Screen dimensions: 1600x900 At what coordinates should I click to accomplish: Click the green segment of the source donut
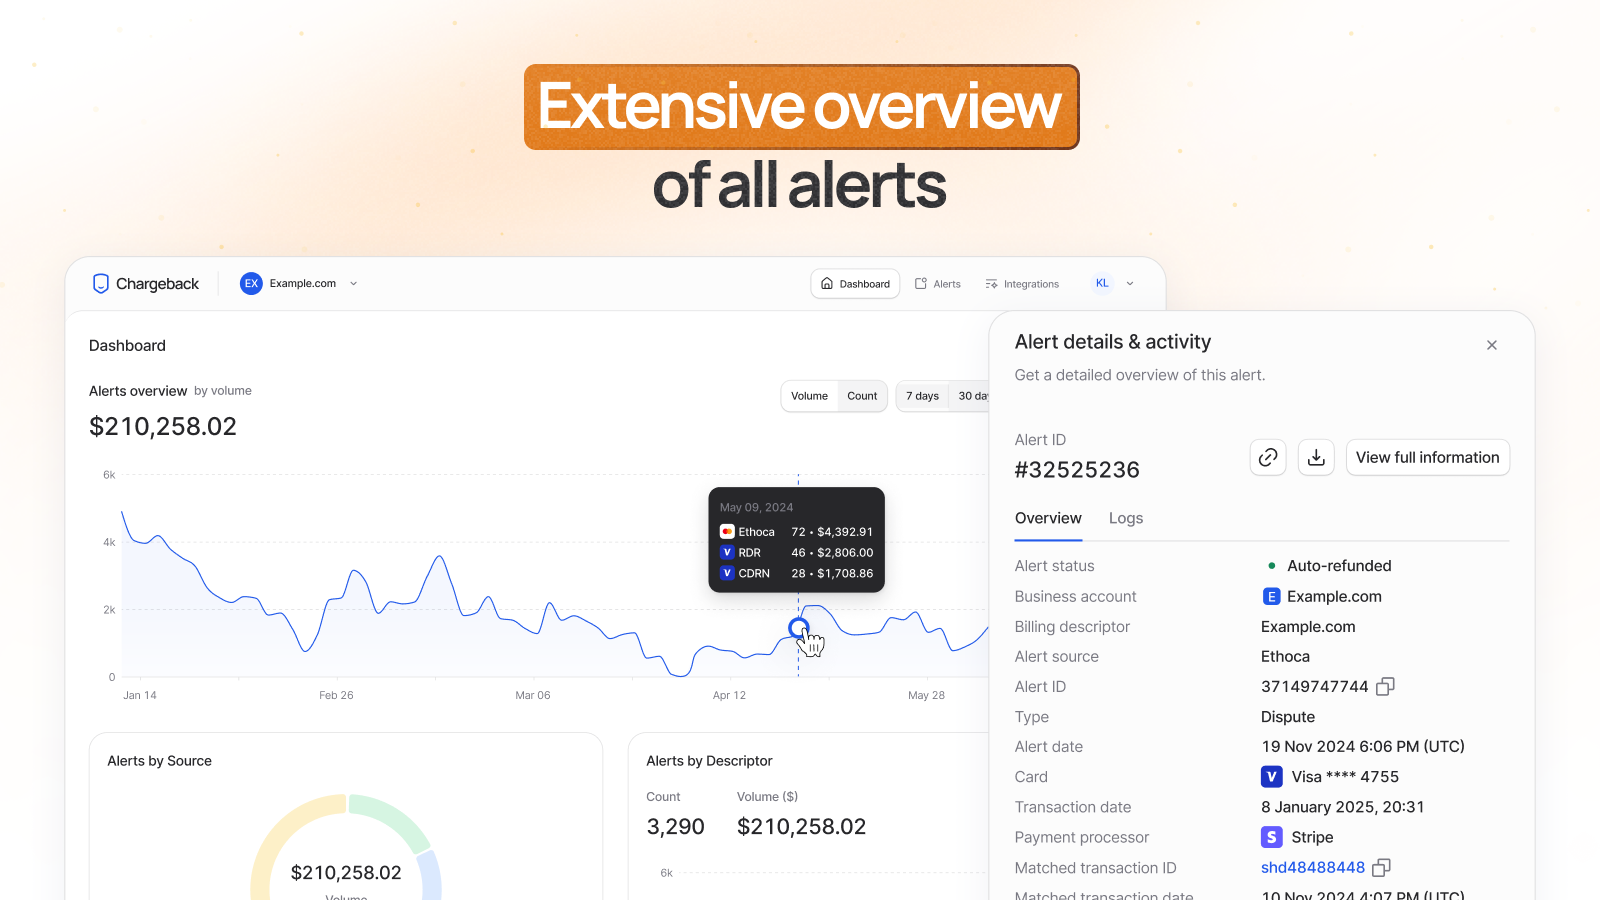(391, 818)
